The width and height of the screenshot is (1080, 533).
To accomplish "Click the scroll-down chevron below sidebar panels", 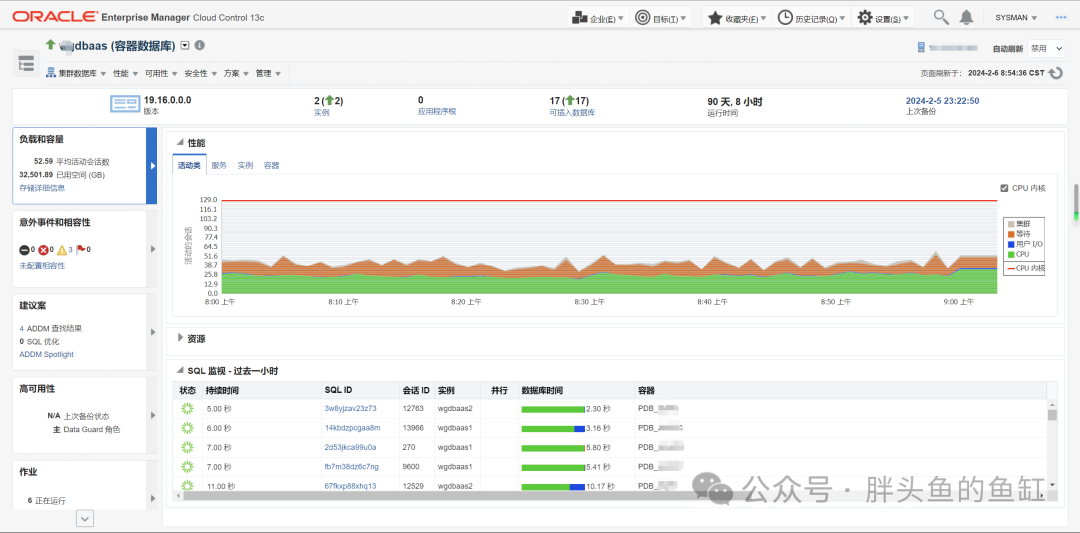I will click(85, 518).
